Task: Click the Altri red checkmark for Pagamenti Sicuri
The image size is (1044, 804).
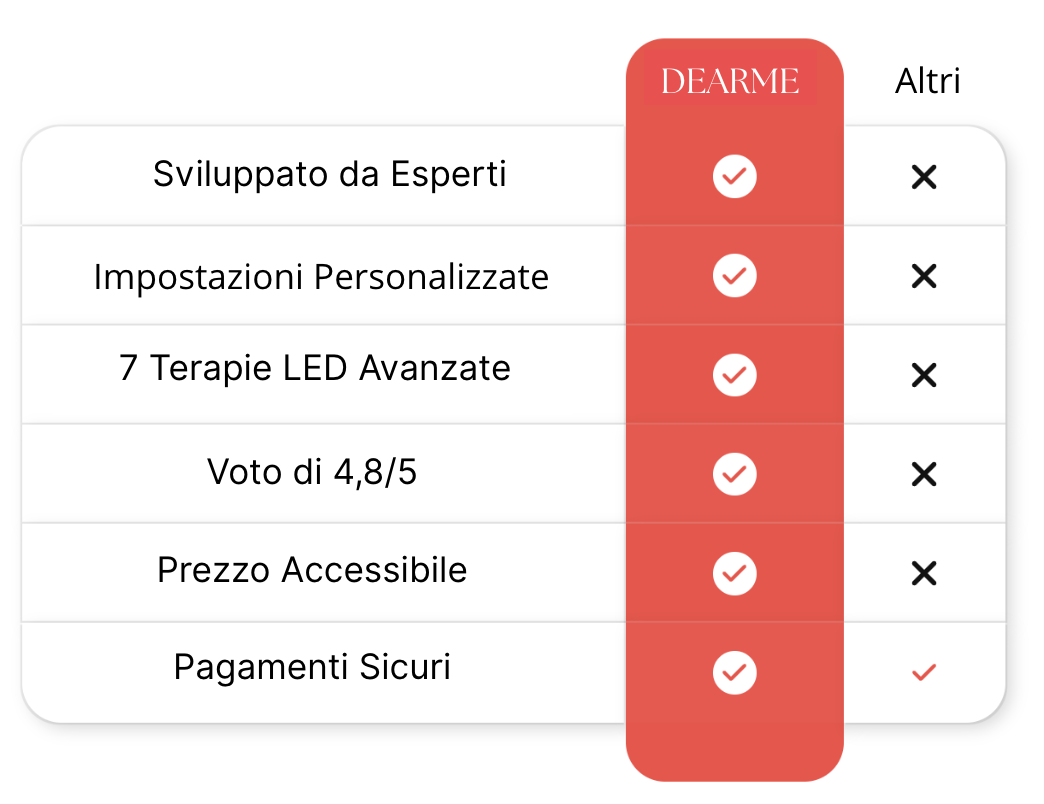Action: 924,672
